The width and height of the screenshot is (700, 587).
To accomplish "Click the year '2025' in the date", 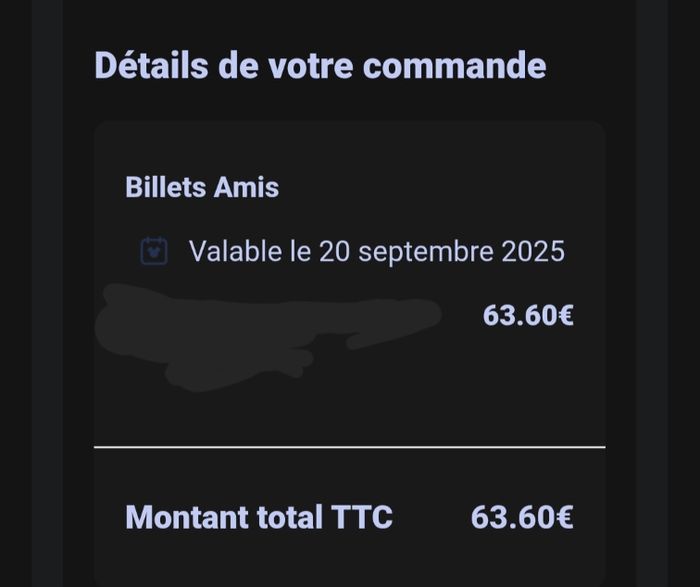I will [533, 251].
